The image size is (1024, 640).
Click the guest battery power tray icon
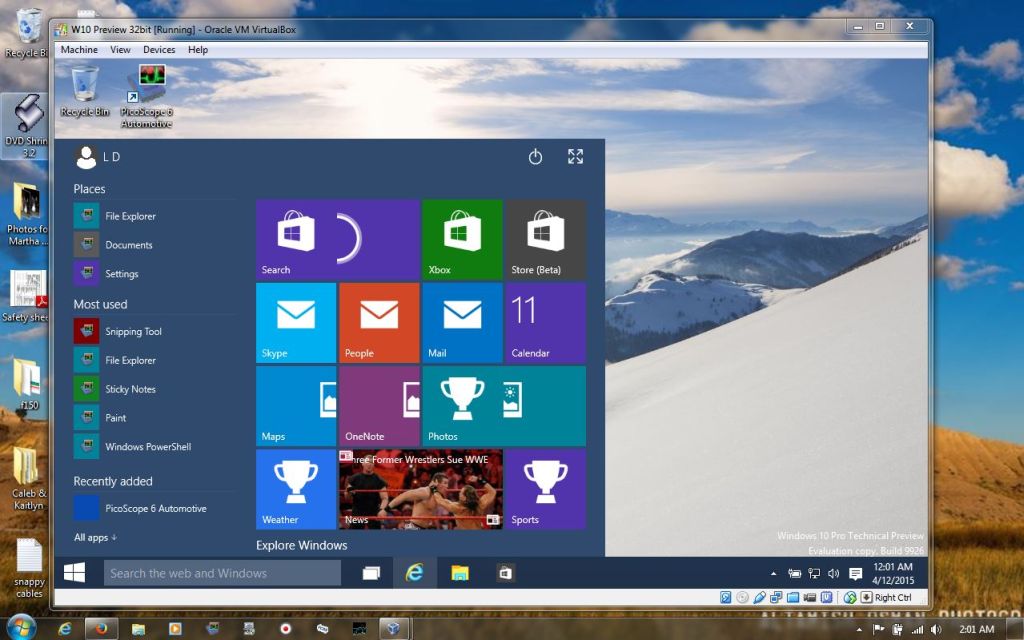(794, 573)
